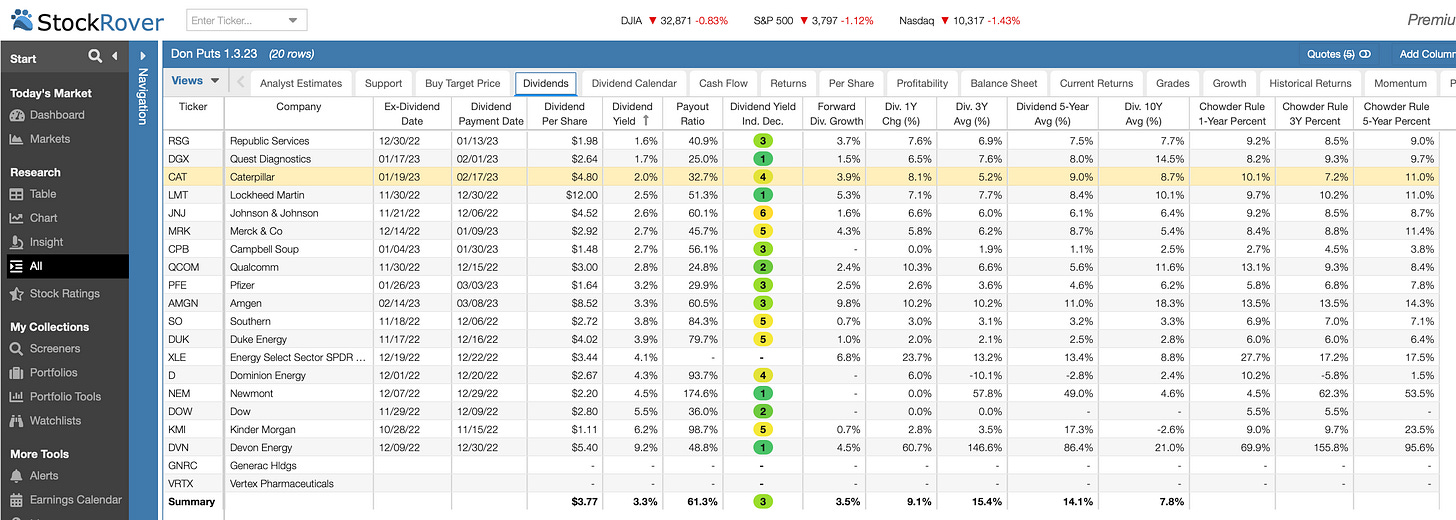The width and height of the screenshot is (1456, 520).
Task: Click the Summary row label
Action: point(191,502)
